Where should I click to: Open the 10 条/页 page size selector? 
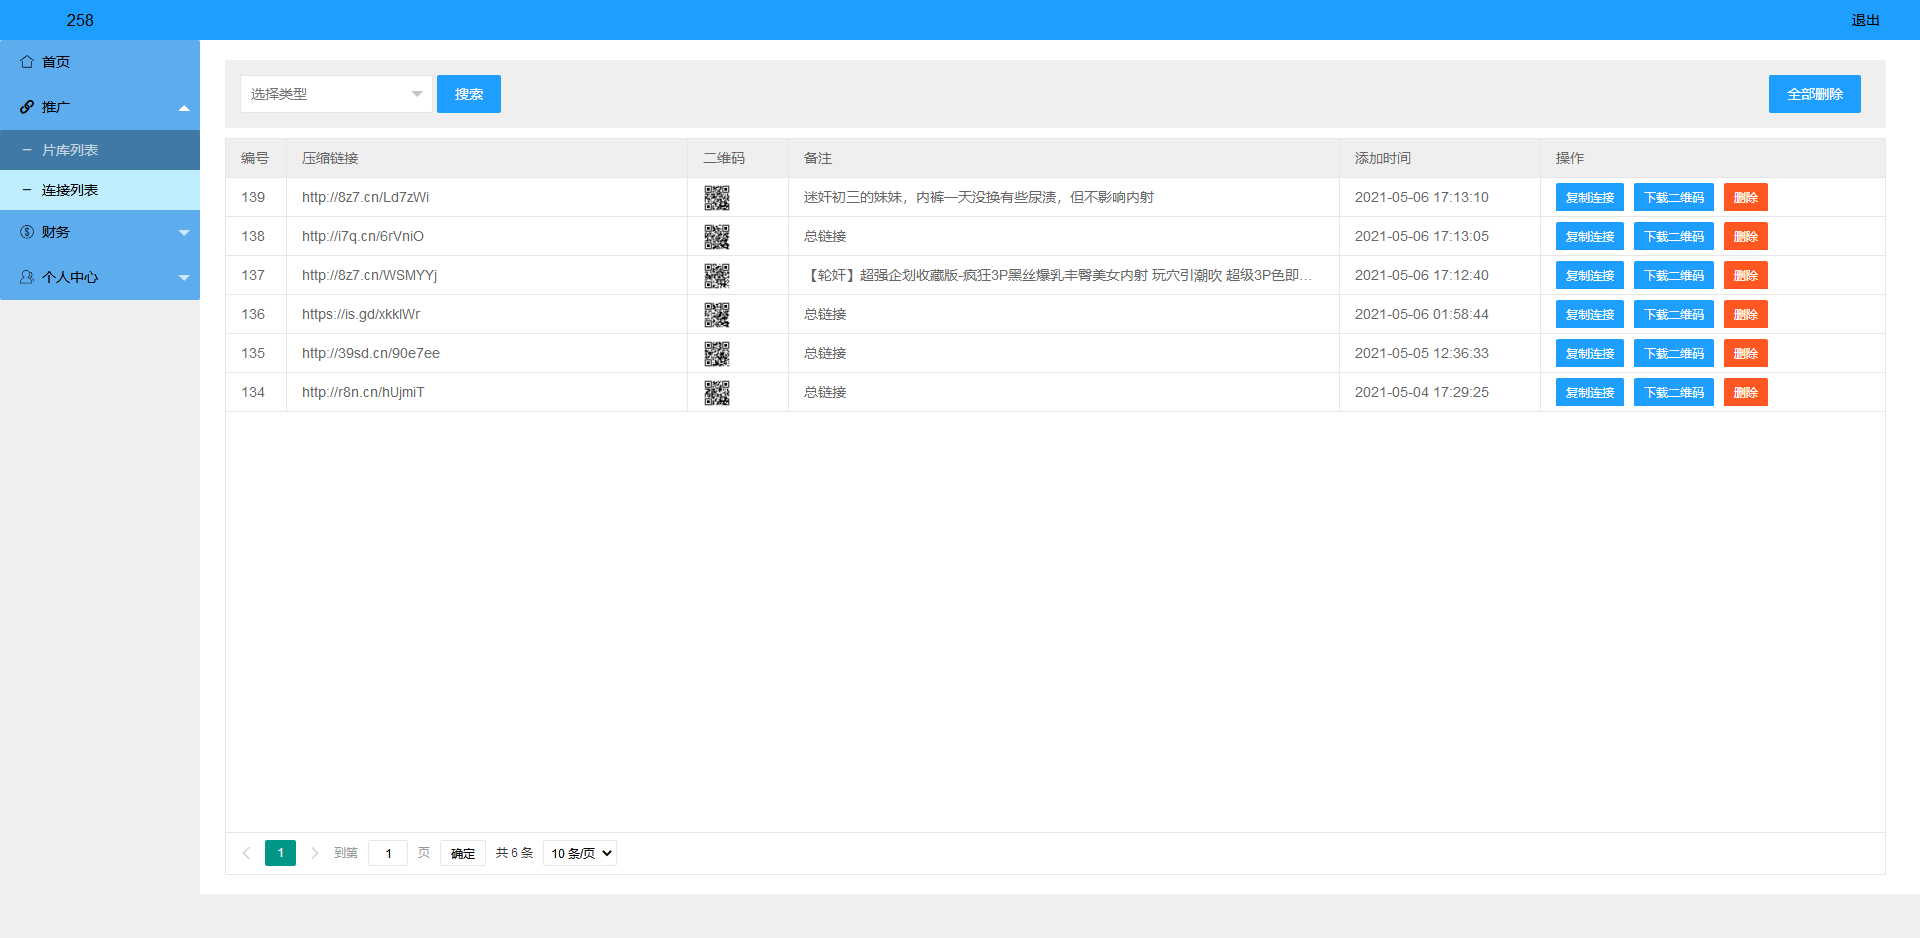click(x=580, y=853)
